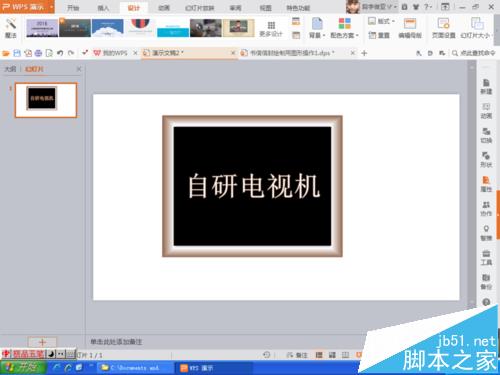Switch to the 视图 ribbon tab
This screenshot has width=500, height=375.
point(265,8)
